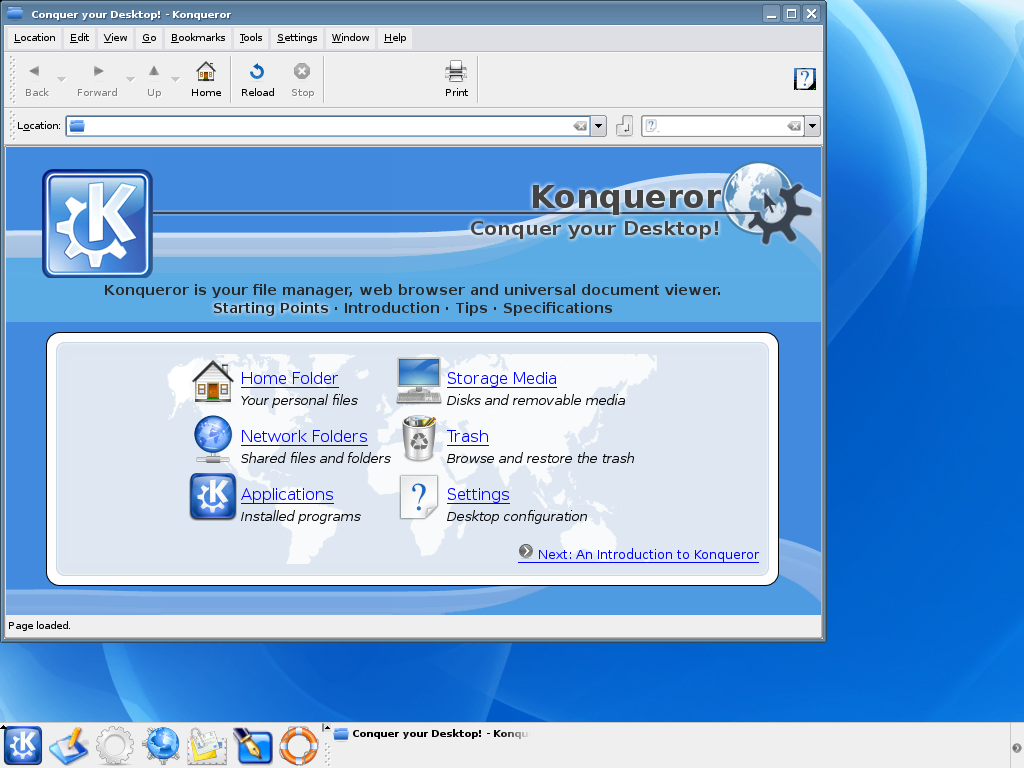The width and height of the screenshot is (1024, 768).
Task: Go to the Introduction section link
Action: (x=392, y=308)
